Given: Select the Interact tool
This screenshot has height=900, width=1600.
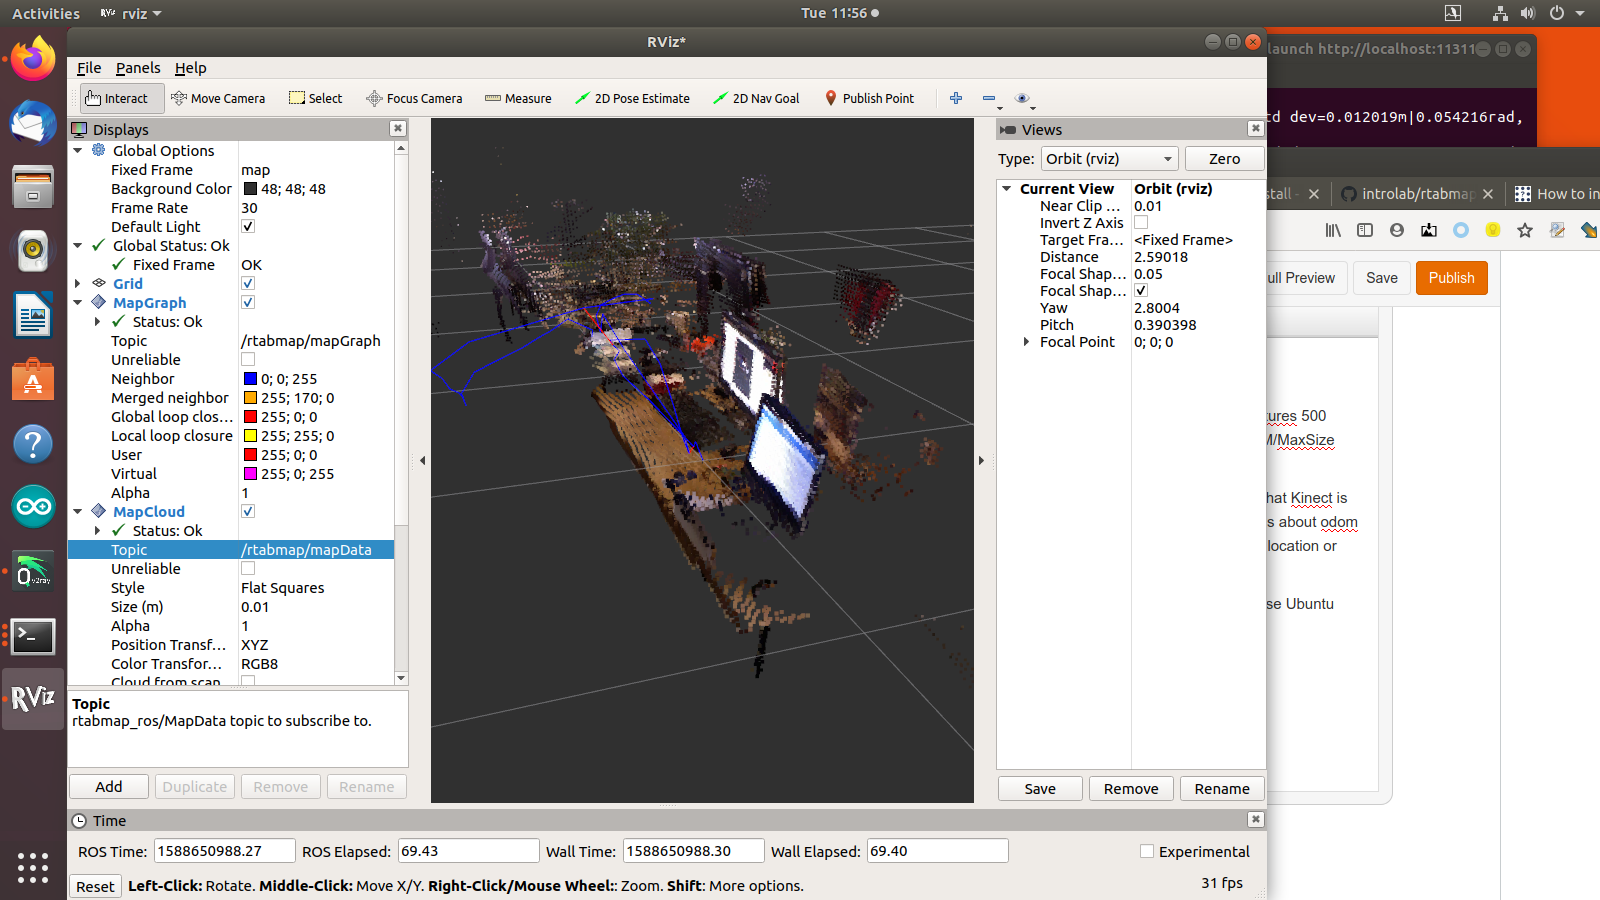Looking at the screenshot, I should pos(120,98).
